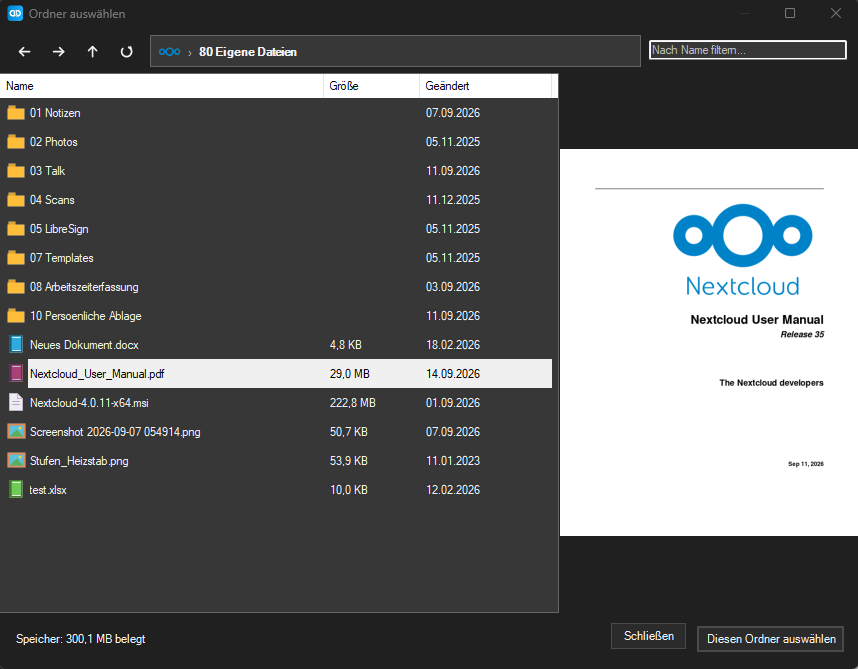
Task: Refresh the folder listing
Action: pyautogui.click(x=126, y=51)
